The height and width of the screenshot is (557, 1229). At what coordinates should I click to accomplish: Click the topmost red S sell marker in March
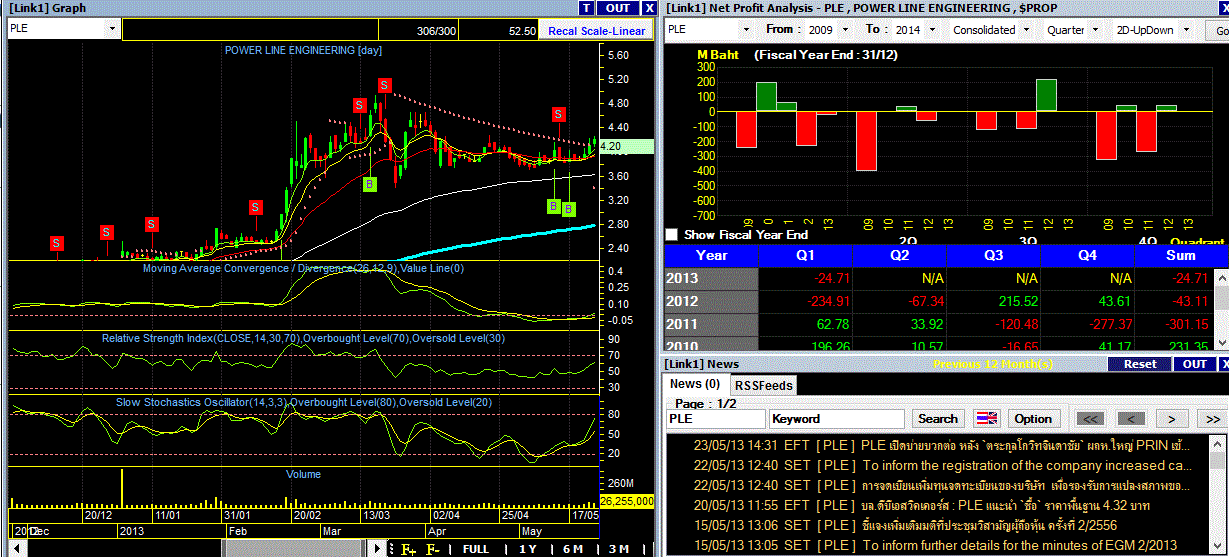tap(384, 86)
